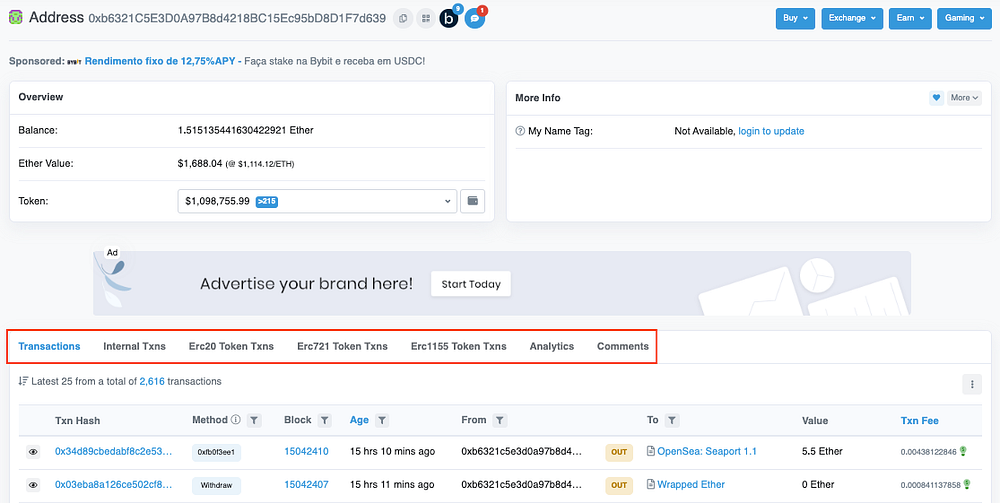This screenshot has height=503, width=1000.
Task: Open the Erc721 Token Txns tab
Action: (342, 346)
